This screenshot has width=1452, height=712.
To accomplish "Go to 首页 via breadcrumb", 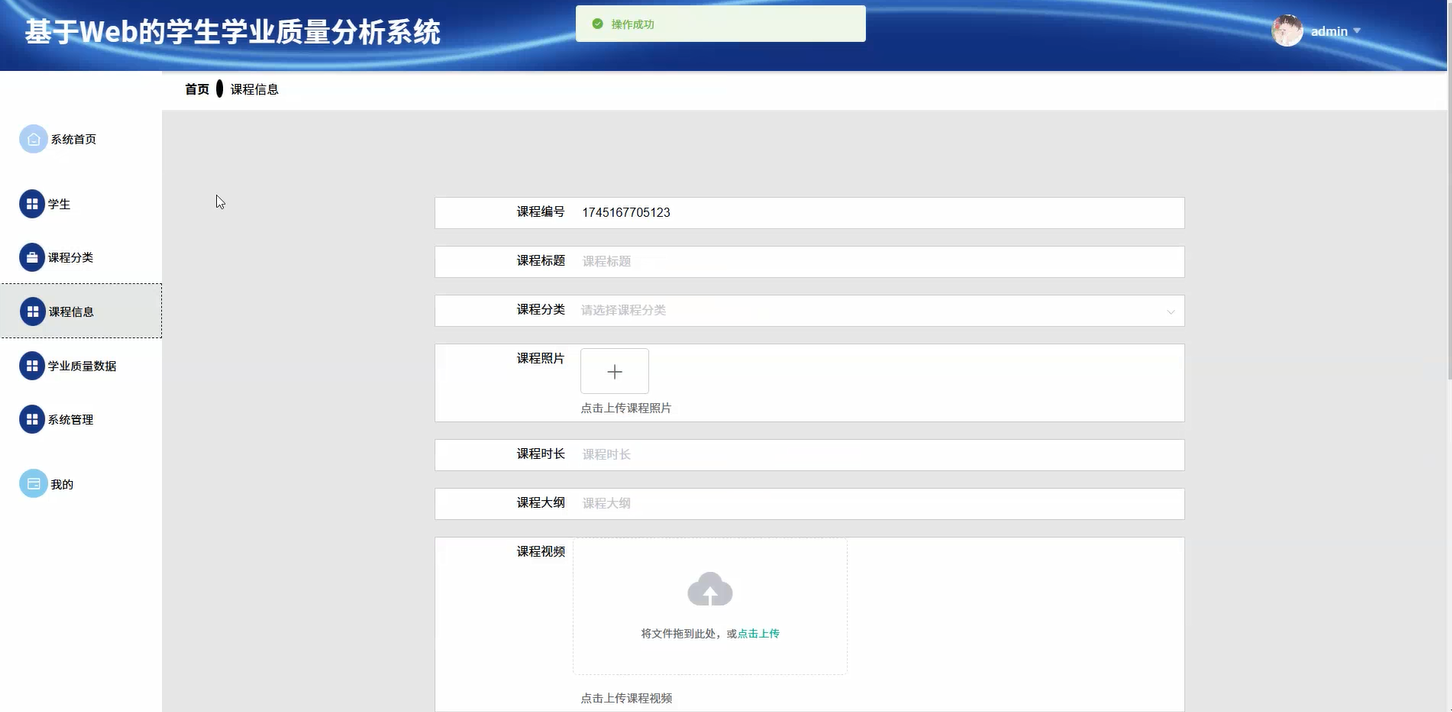I will tap(195, 89).
